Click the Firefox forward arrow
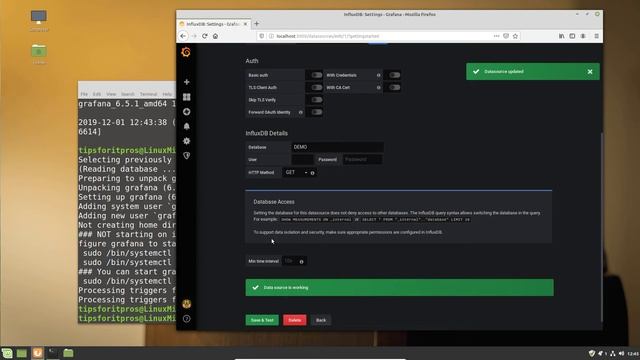Screen dimensions: 640x360 (194, 36)
